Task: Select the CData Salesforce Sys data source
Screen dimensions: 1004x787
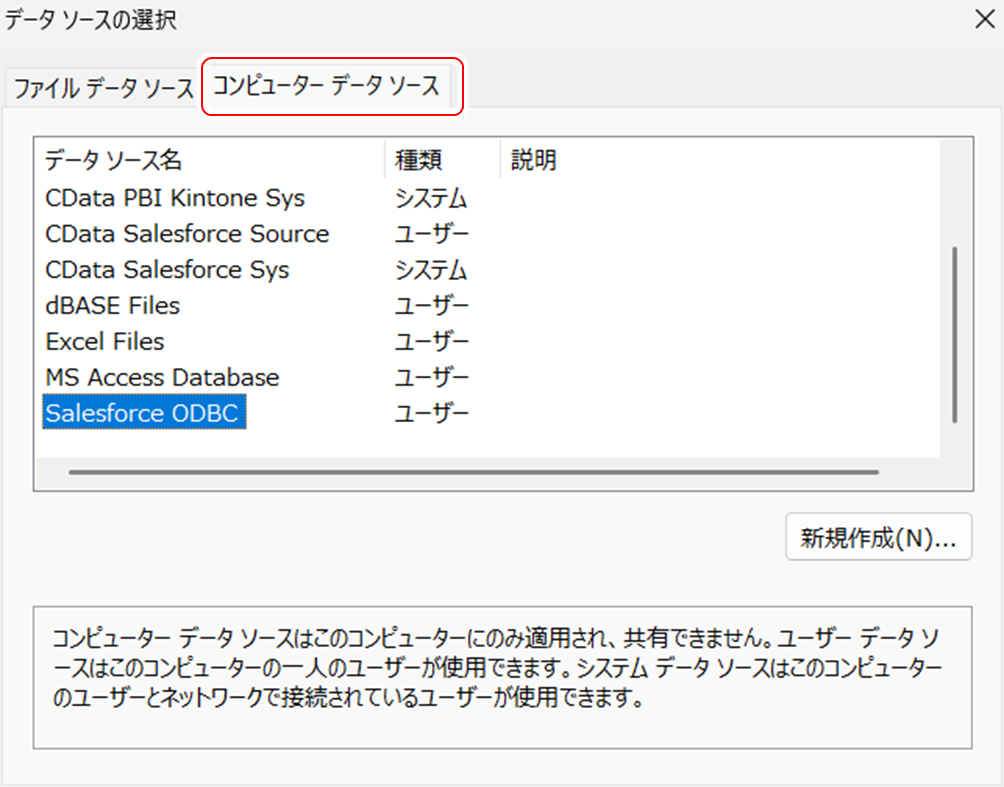Action: pyautogui.click(x=165, y=270)
